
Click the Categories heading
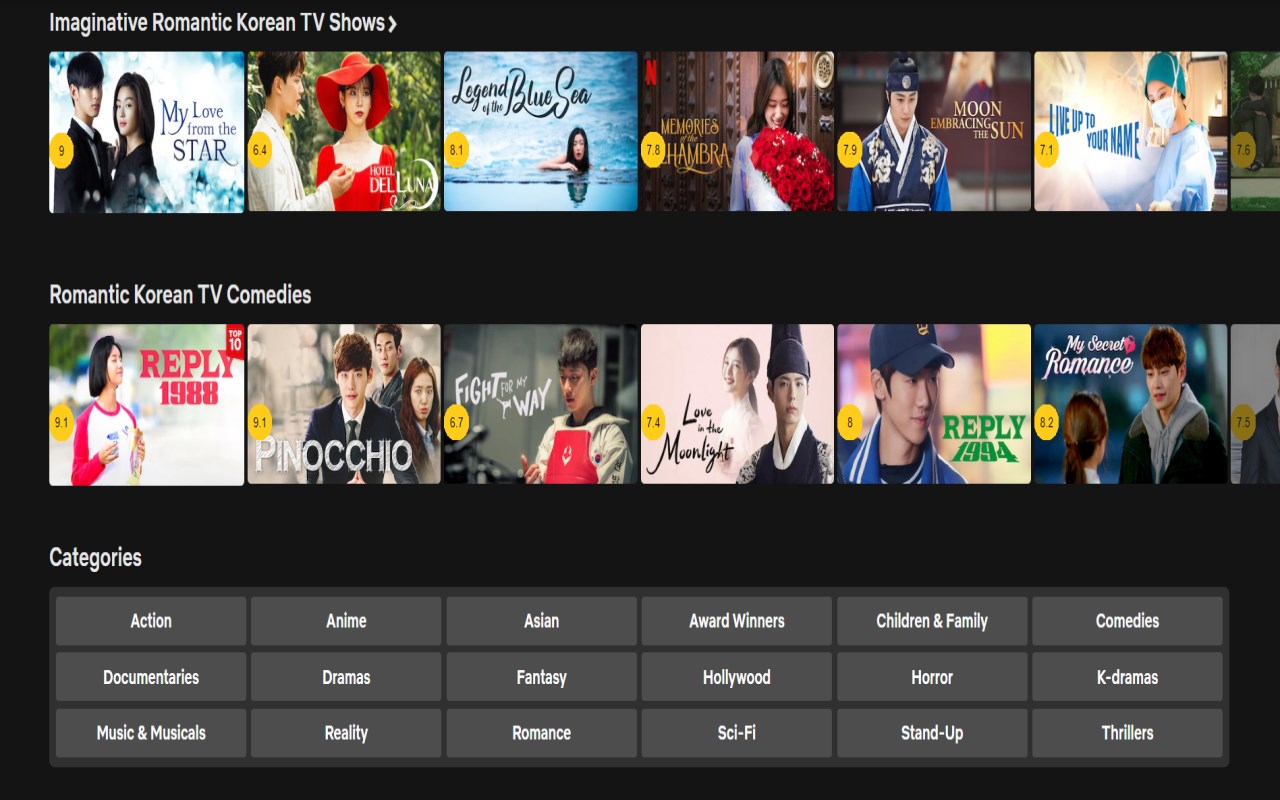[95, 558]
